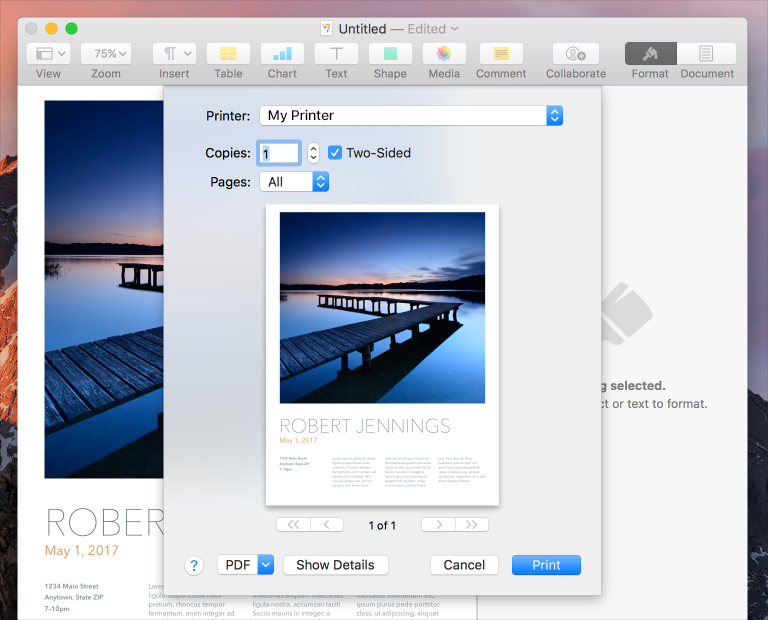Switch to the Document inspector
The width and height of the screenshot is (768, 620).
pyautogui.click(x=706, y=53)
